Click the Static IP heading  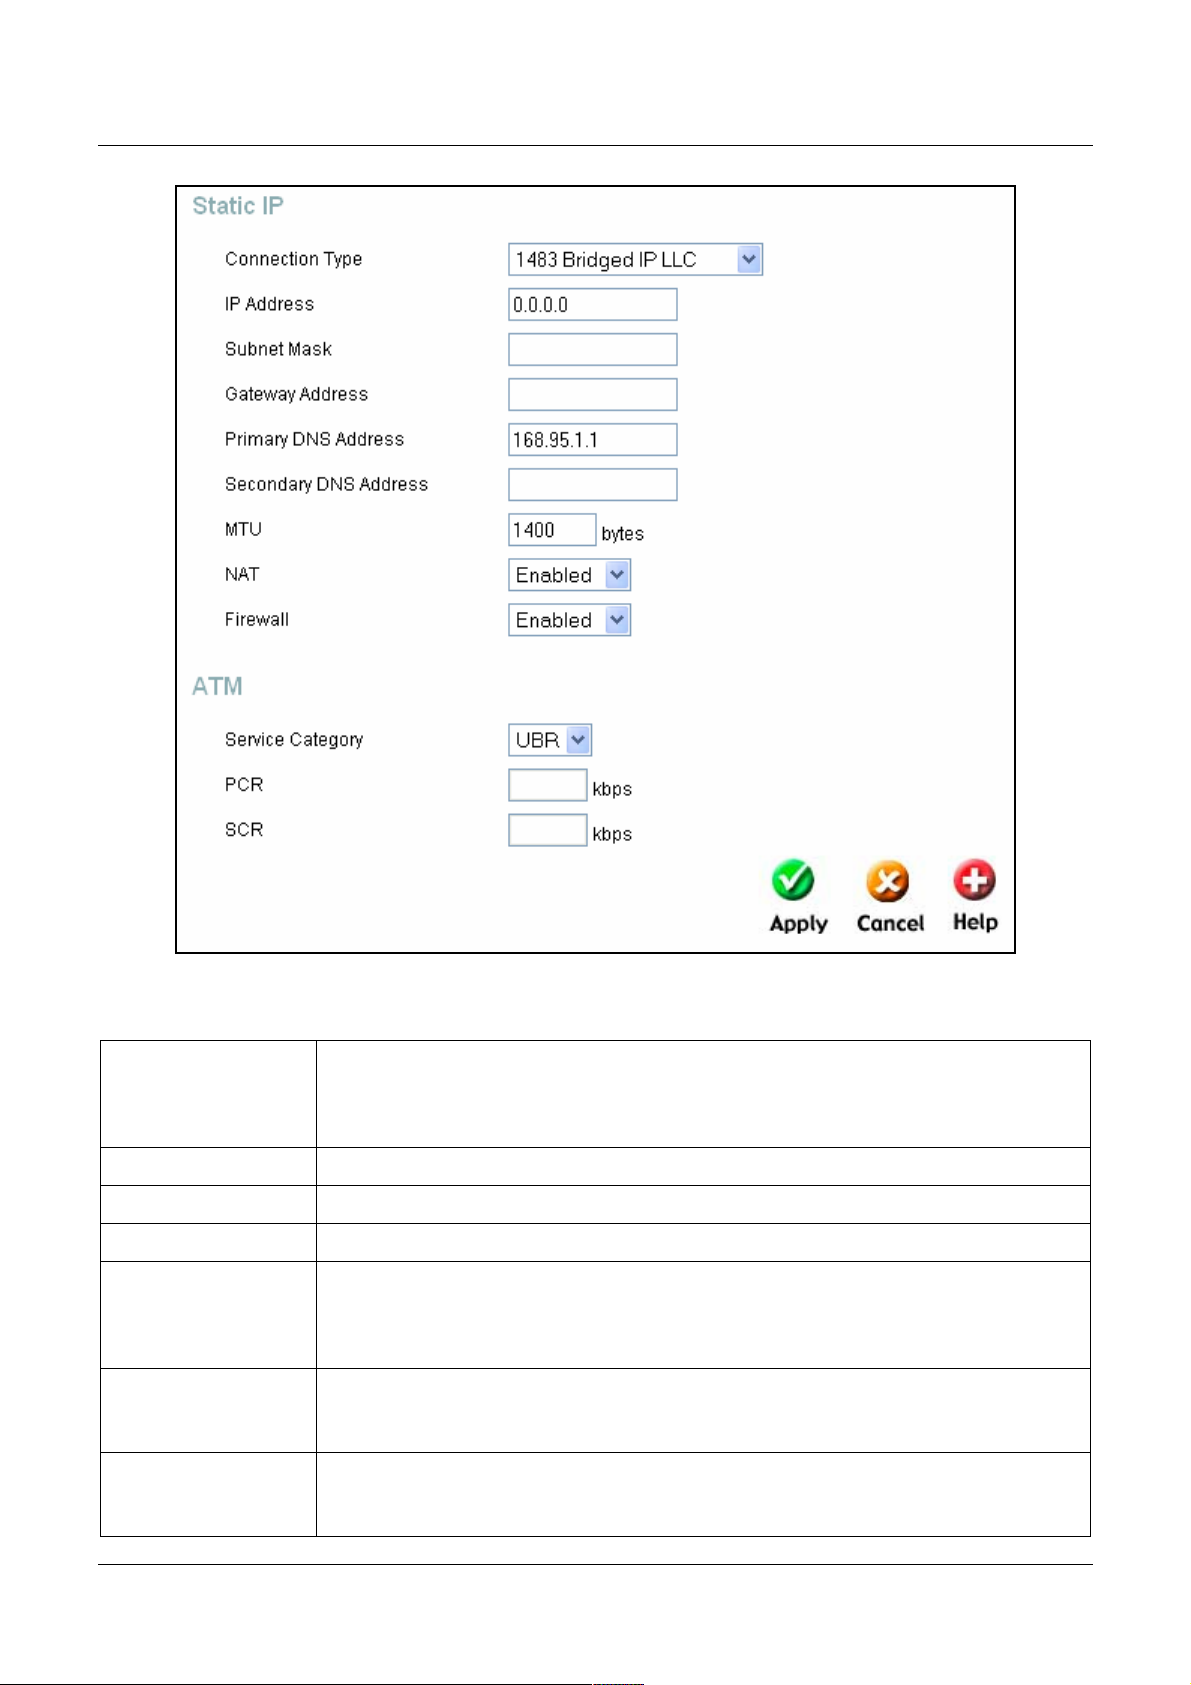238,206
